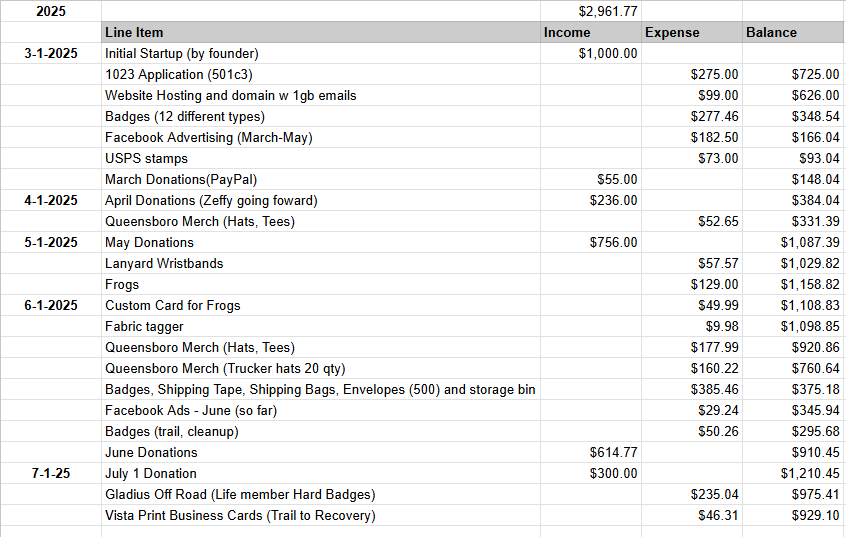The image size is (846, 537).
Task: Select the 4-1-2025 date cell
Action: click(x=51, y=201)
